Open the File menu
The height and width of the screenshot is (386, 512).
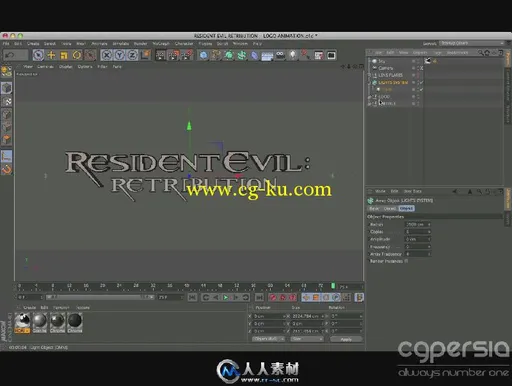6,44
